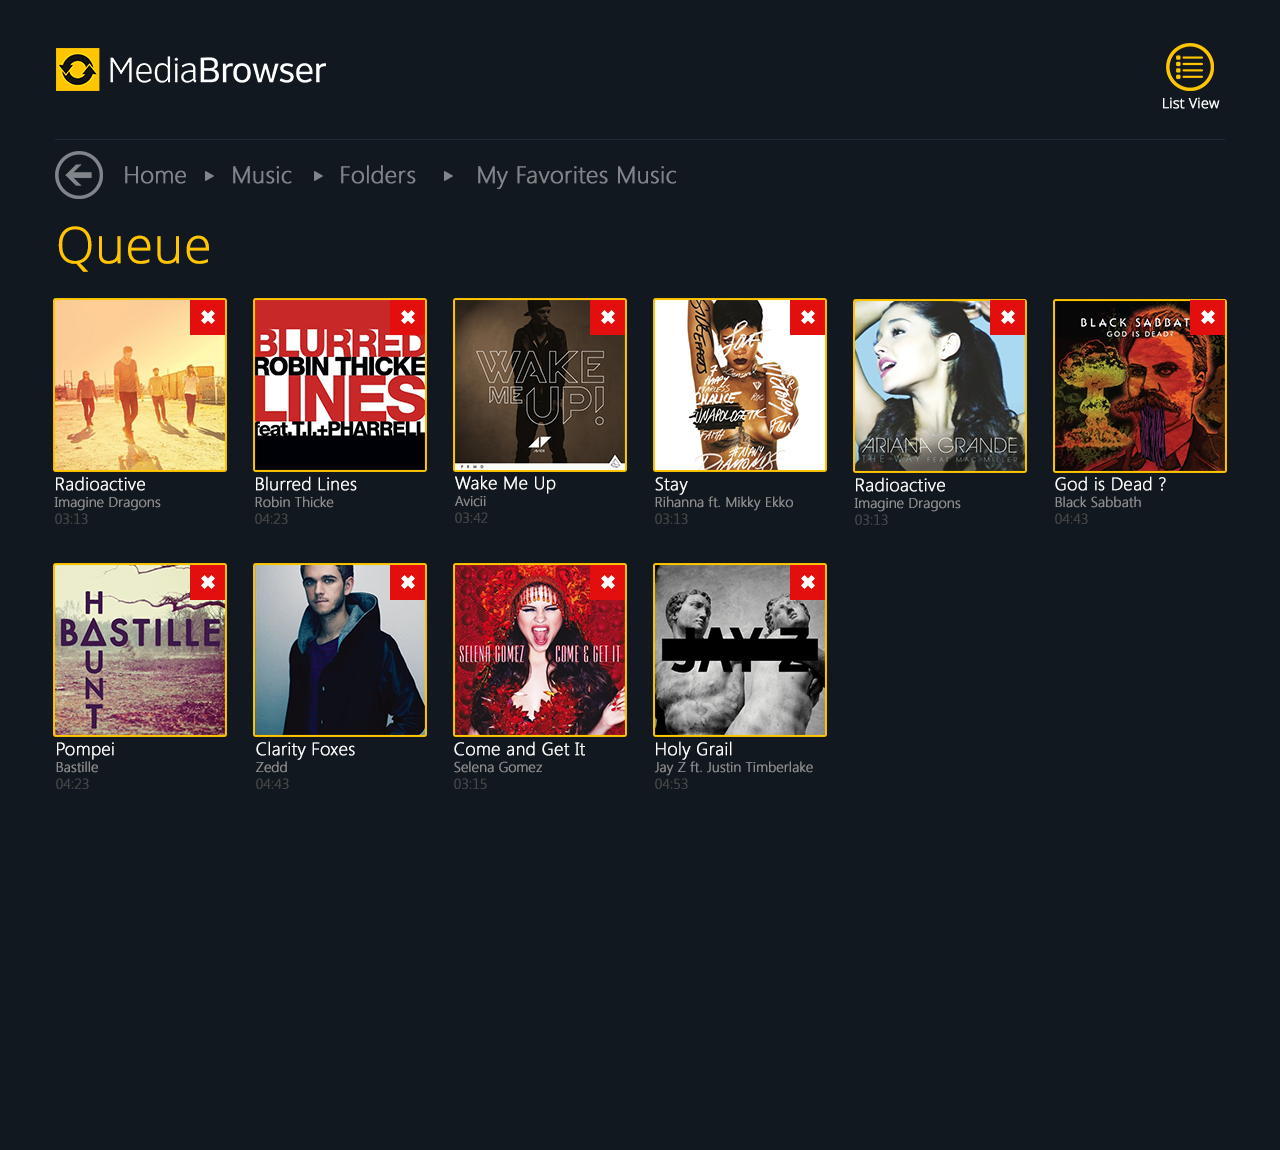
Task: Open Zedd Clarity album cover
Action: click(x=340, y=650)
